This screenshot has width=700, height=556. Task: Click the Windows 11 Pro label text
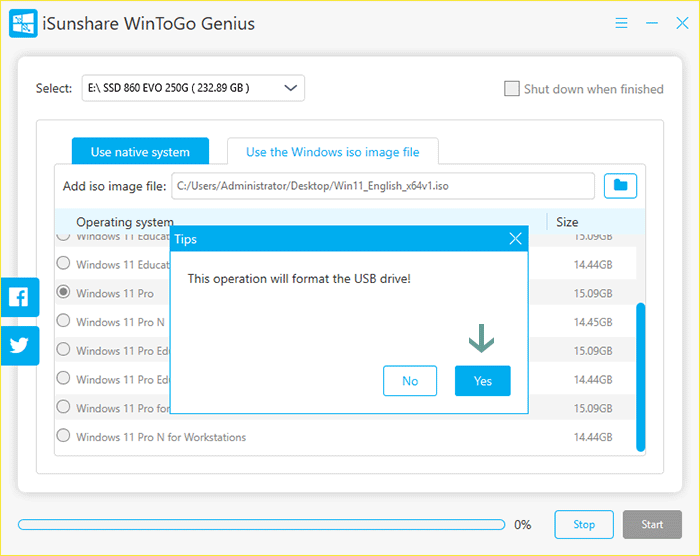point(115,293)
